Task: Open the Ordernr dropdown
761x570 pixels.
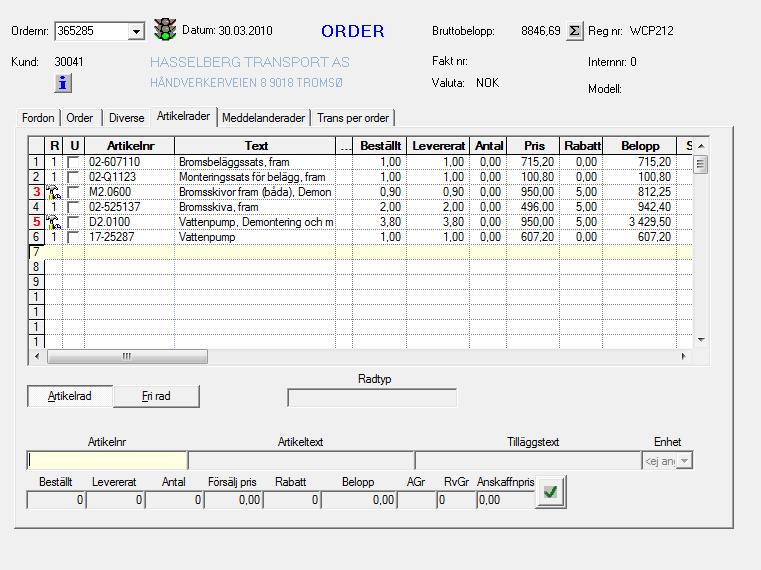Action: (136, 32)
